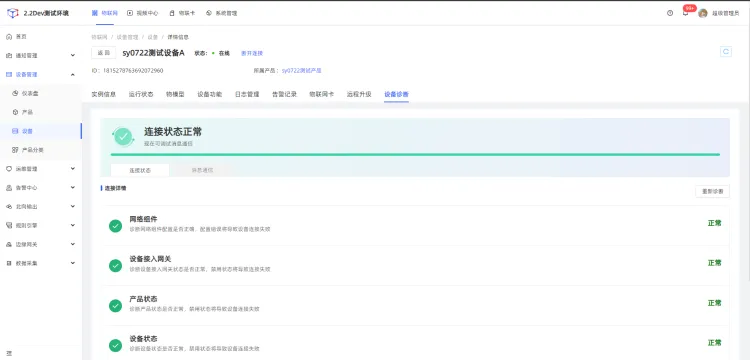Viewport: 750px width, 360px height.
Task: Click 设备 in the breadcrumb
Action: pos(153,37)
